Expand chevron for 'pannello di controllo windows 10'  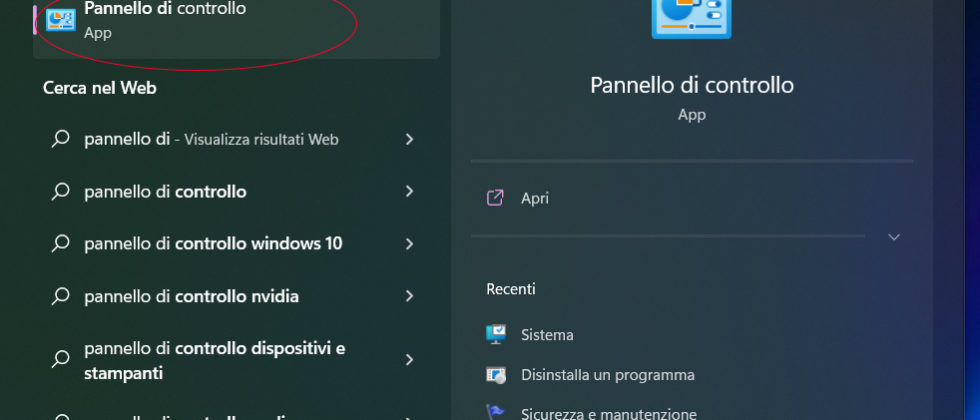(x=409, y=244)
